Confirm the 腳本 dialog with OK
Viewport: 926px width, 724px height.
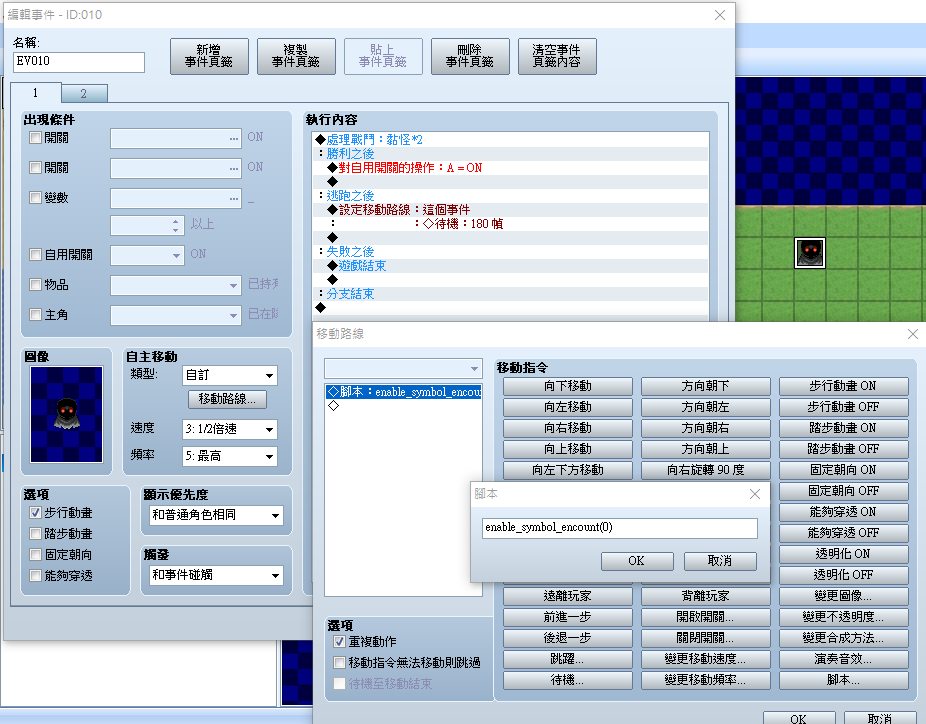coord(637,561)
